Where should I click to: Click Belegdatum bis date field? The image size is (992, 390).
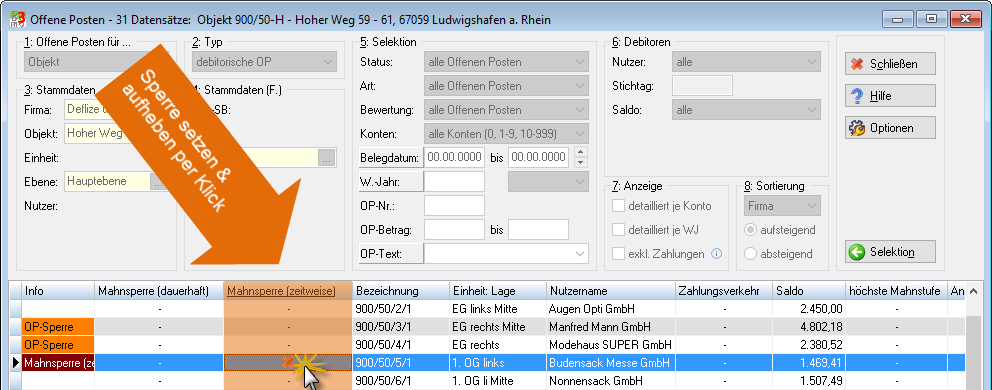click(x=538, y=157)
